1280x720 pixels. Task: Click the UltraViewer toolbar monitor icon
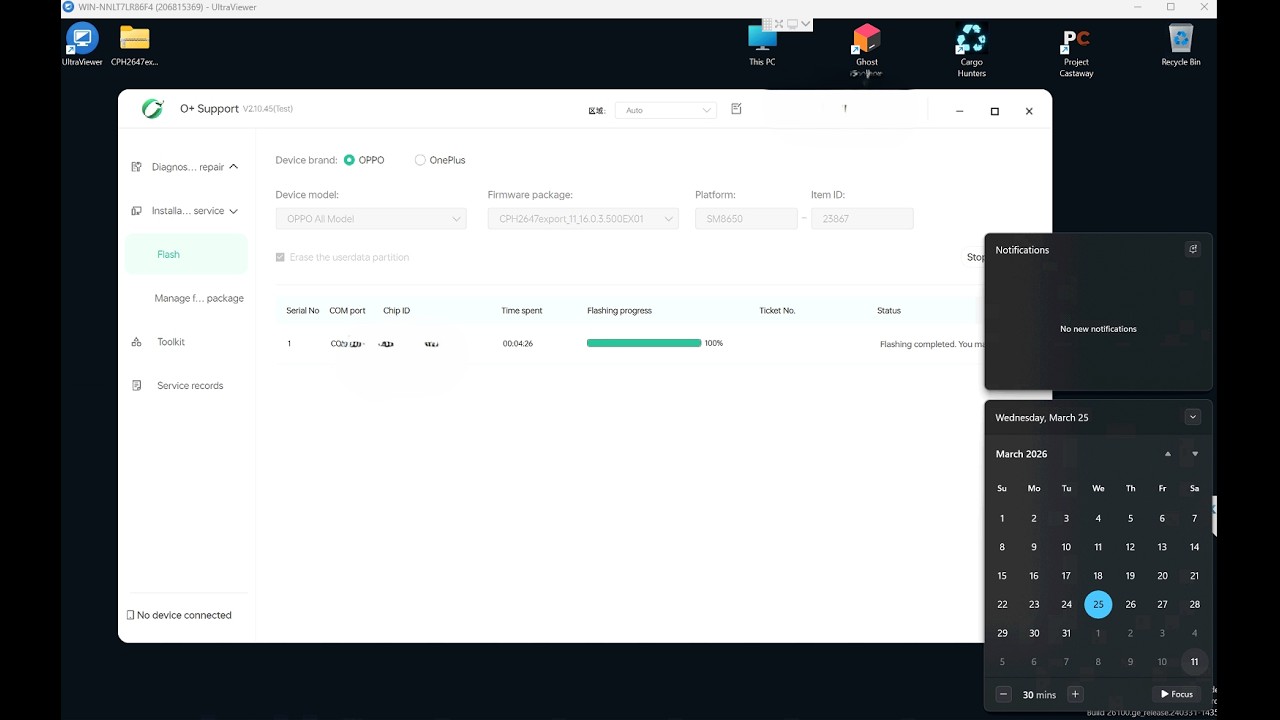792,24
